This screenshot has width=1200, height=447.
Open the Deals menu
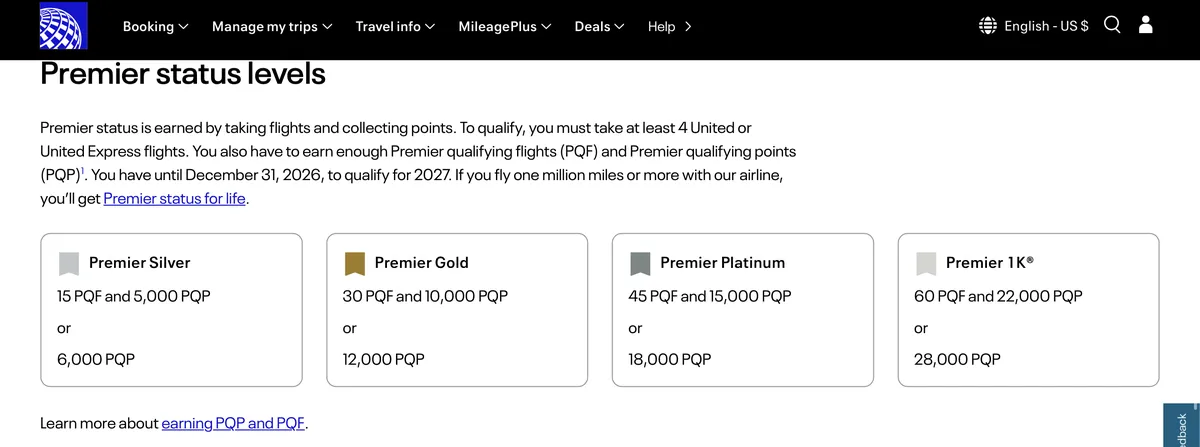coord(599,26)
